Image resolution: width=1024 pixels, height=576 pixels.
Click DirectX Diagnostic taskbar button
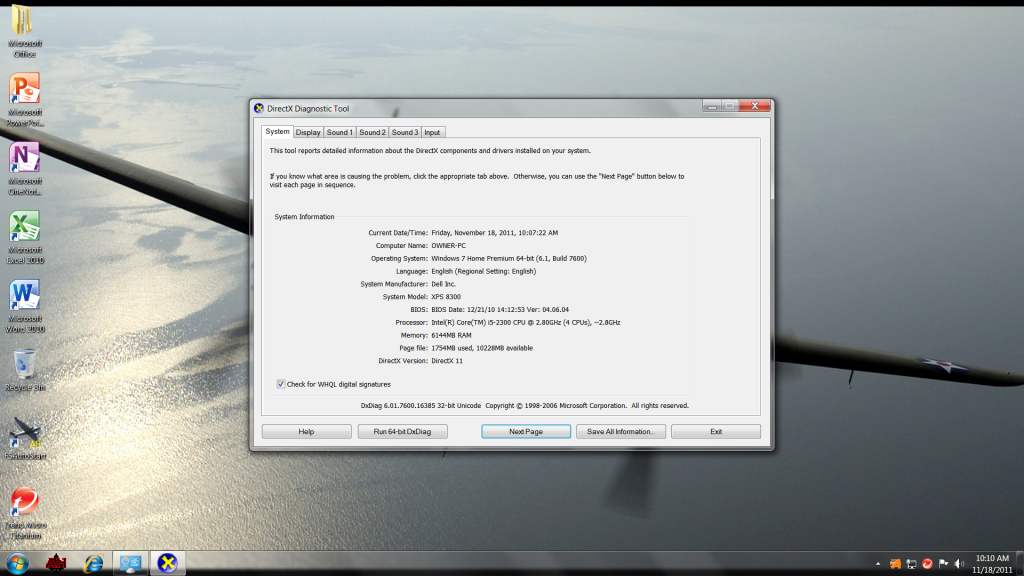(167, 563)
